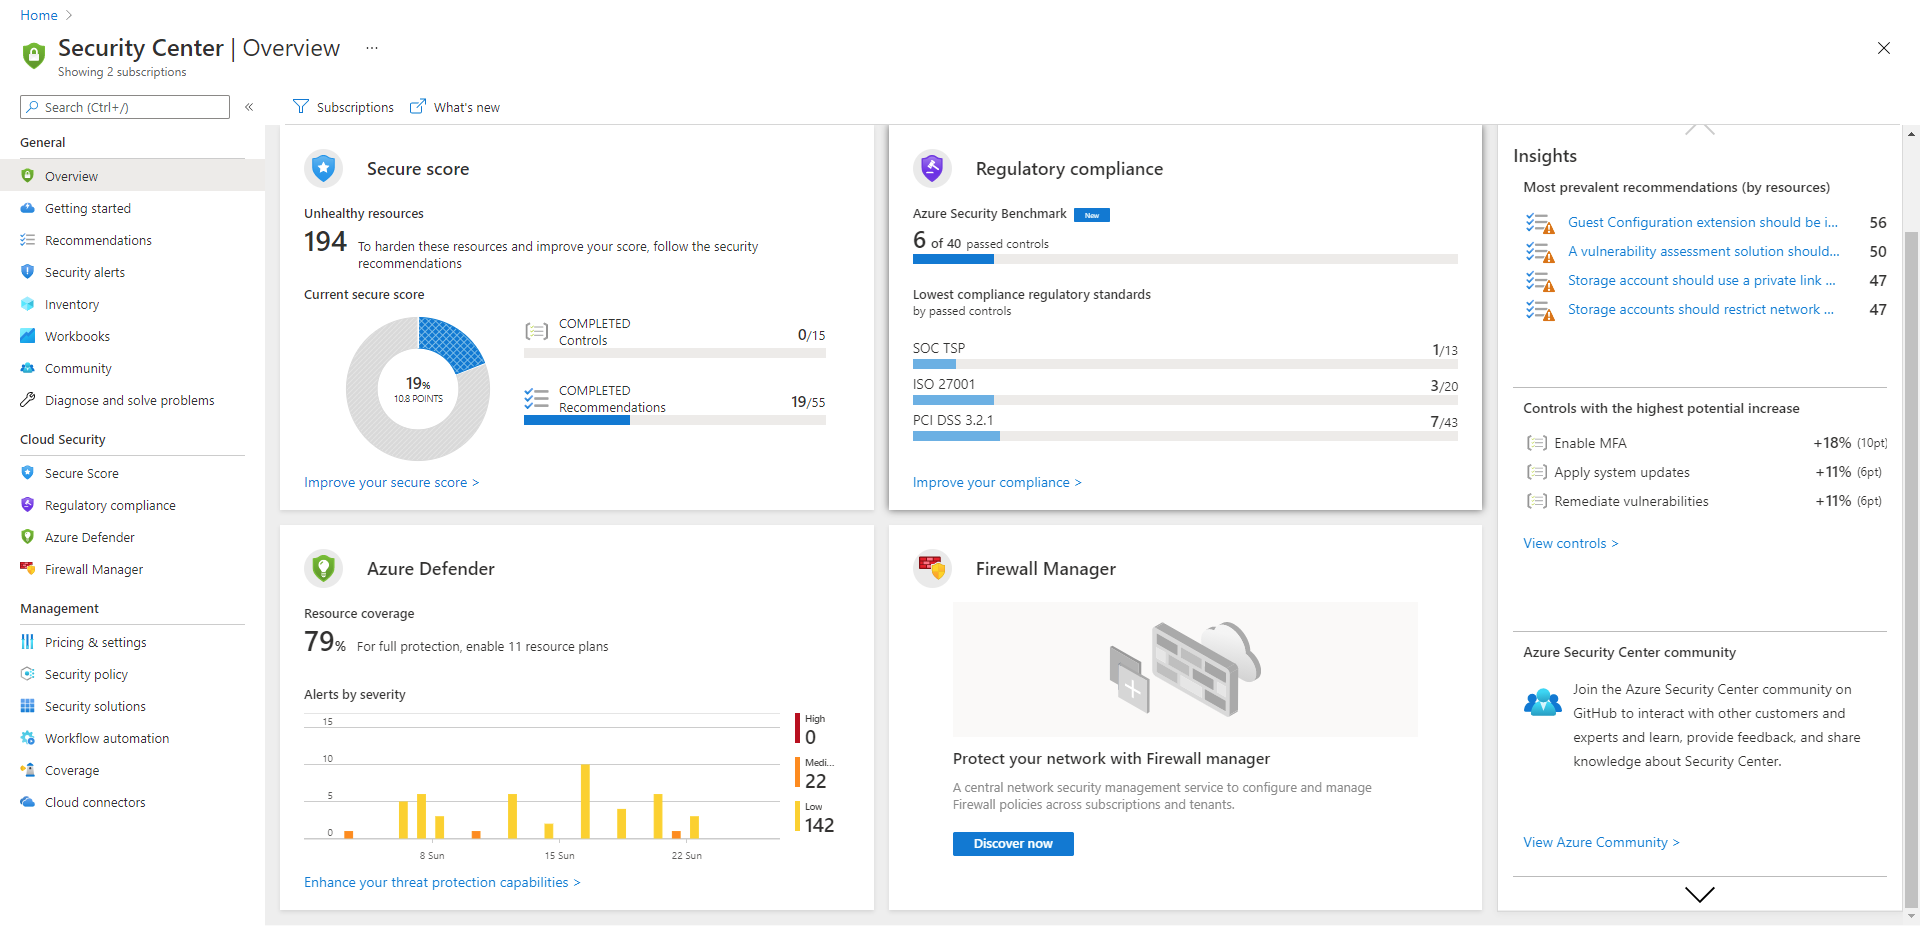The width and height of the screenshot is (1920, 926).
Task: Open the View Azure Community link
Action: (x=1600, y=842)
